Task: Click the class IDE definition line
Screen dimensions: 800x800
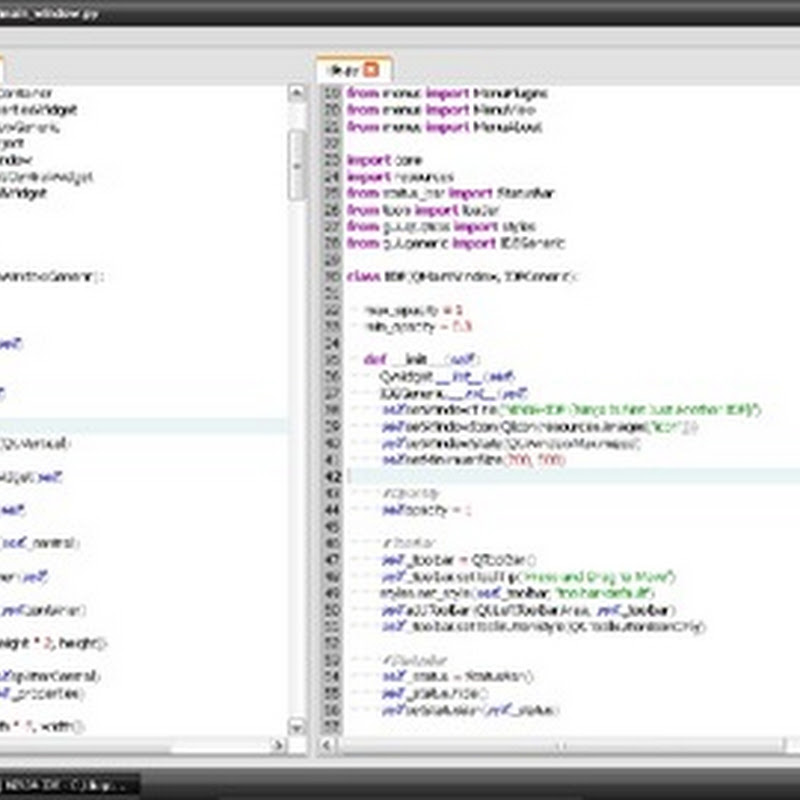Action: 462,276
